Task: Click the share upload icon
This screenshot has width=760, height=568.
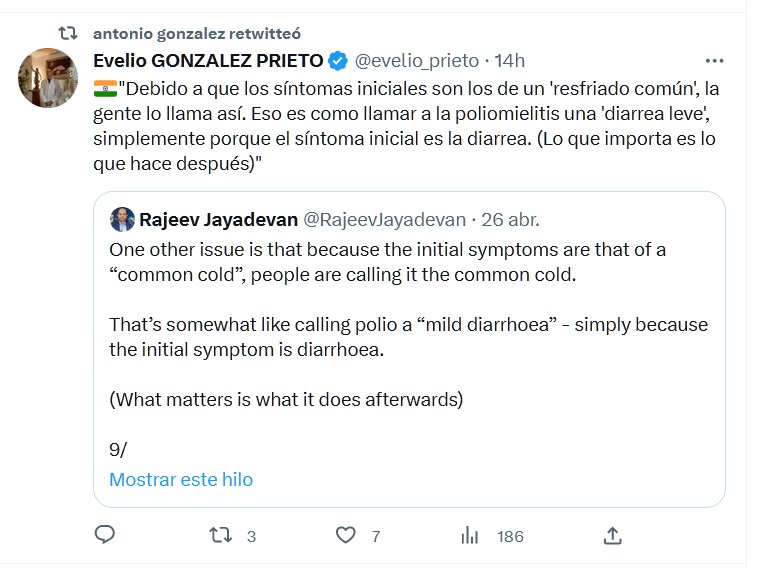Action: coord(614,535)
